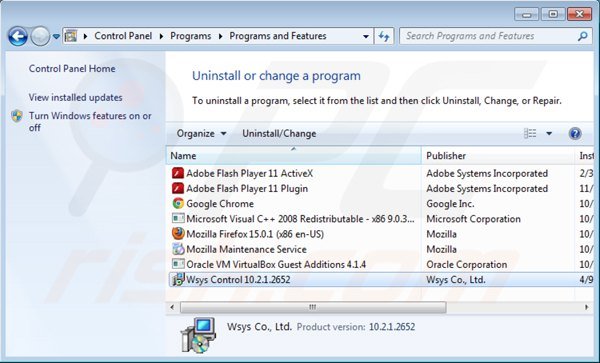Click the Oracle VirtualBox Guest Additions icon
The height and width of the screenshot is (363, 600).
(178, 264)
